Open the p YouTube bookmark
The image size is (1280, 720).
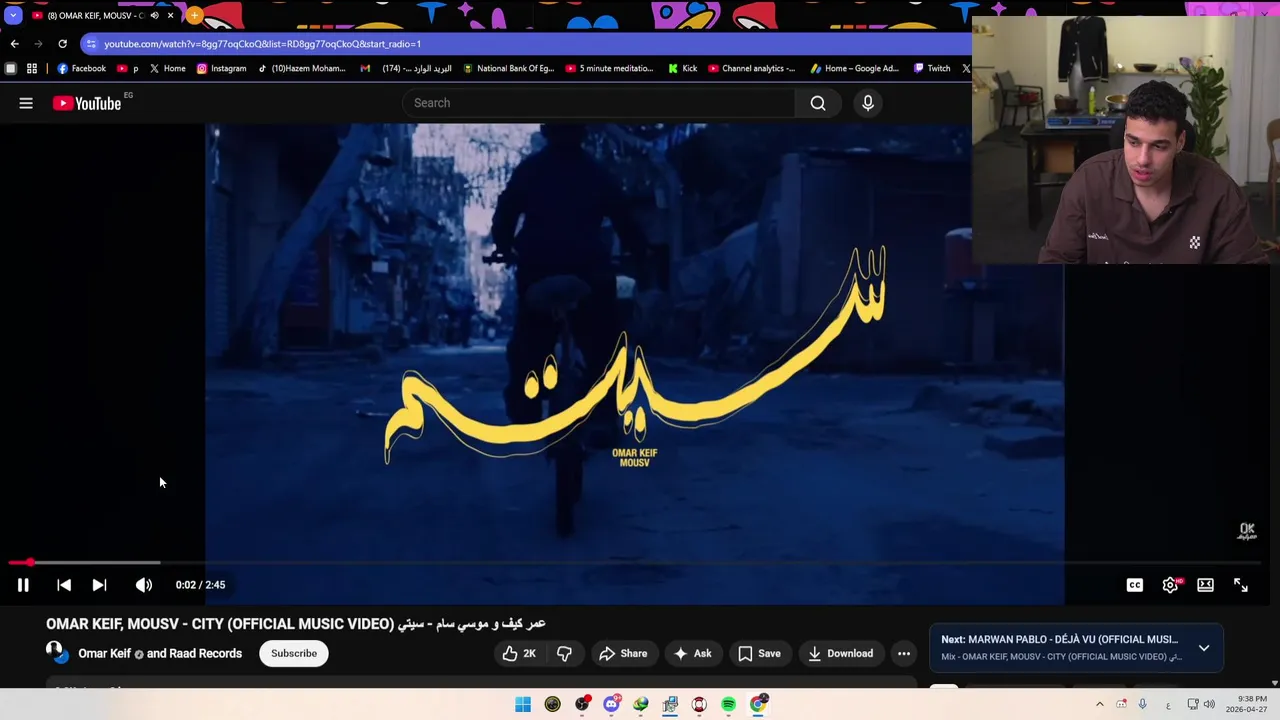[128, 69]
